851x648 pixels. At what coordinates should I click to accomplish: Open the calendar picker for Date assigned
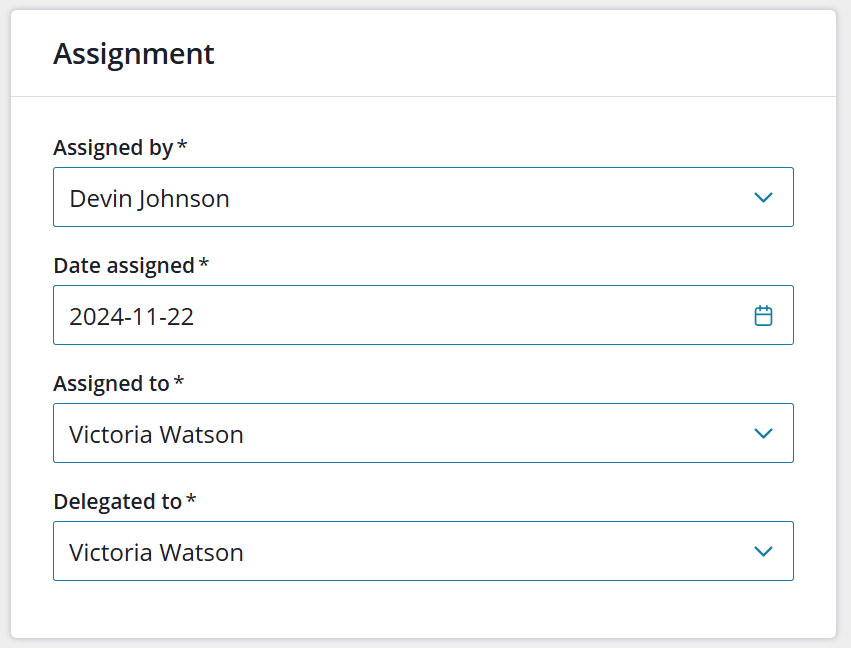[763, 315]
